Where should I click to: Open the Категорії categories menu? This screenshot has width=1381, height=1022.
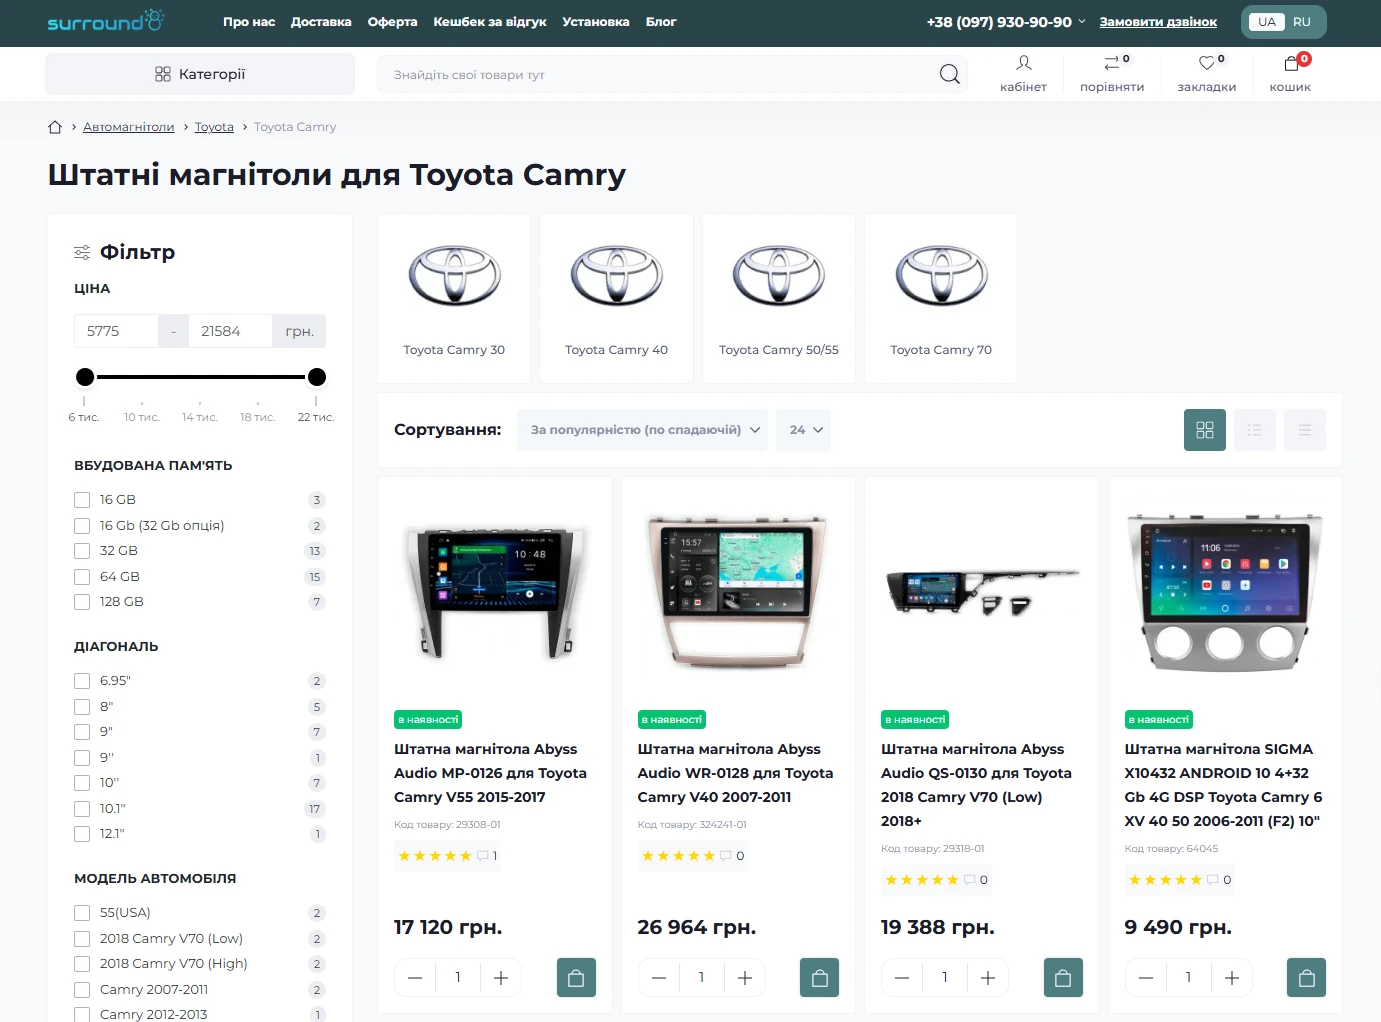pos(200,74)
